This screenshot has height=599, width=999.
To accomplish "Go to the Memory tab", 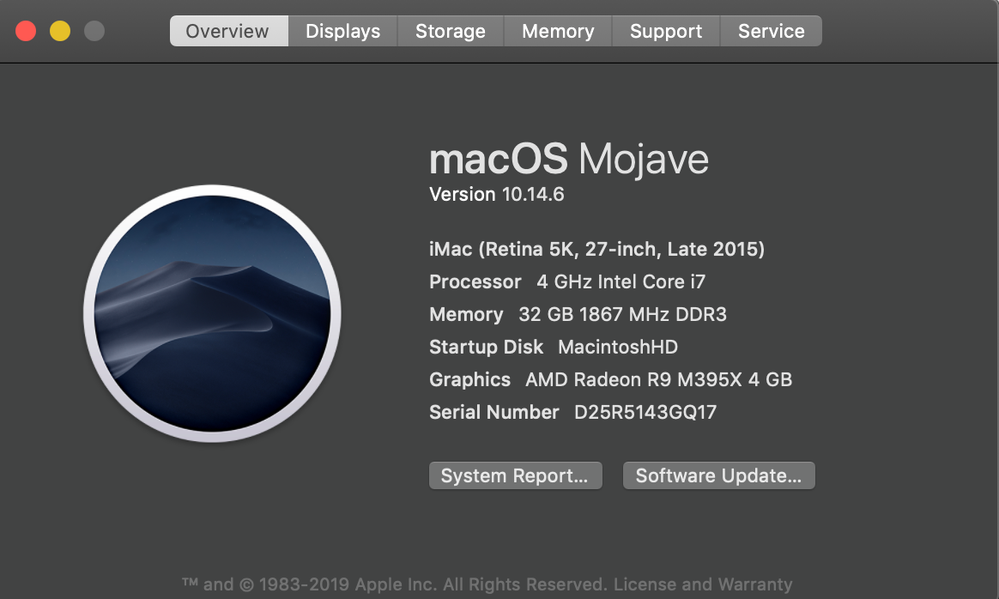I will [558, 31].
